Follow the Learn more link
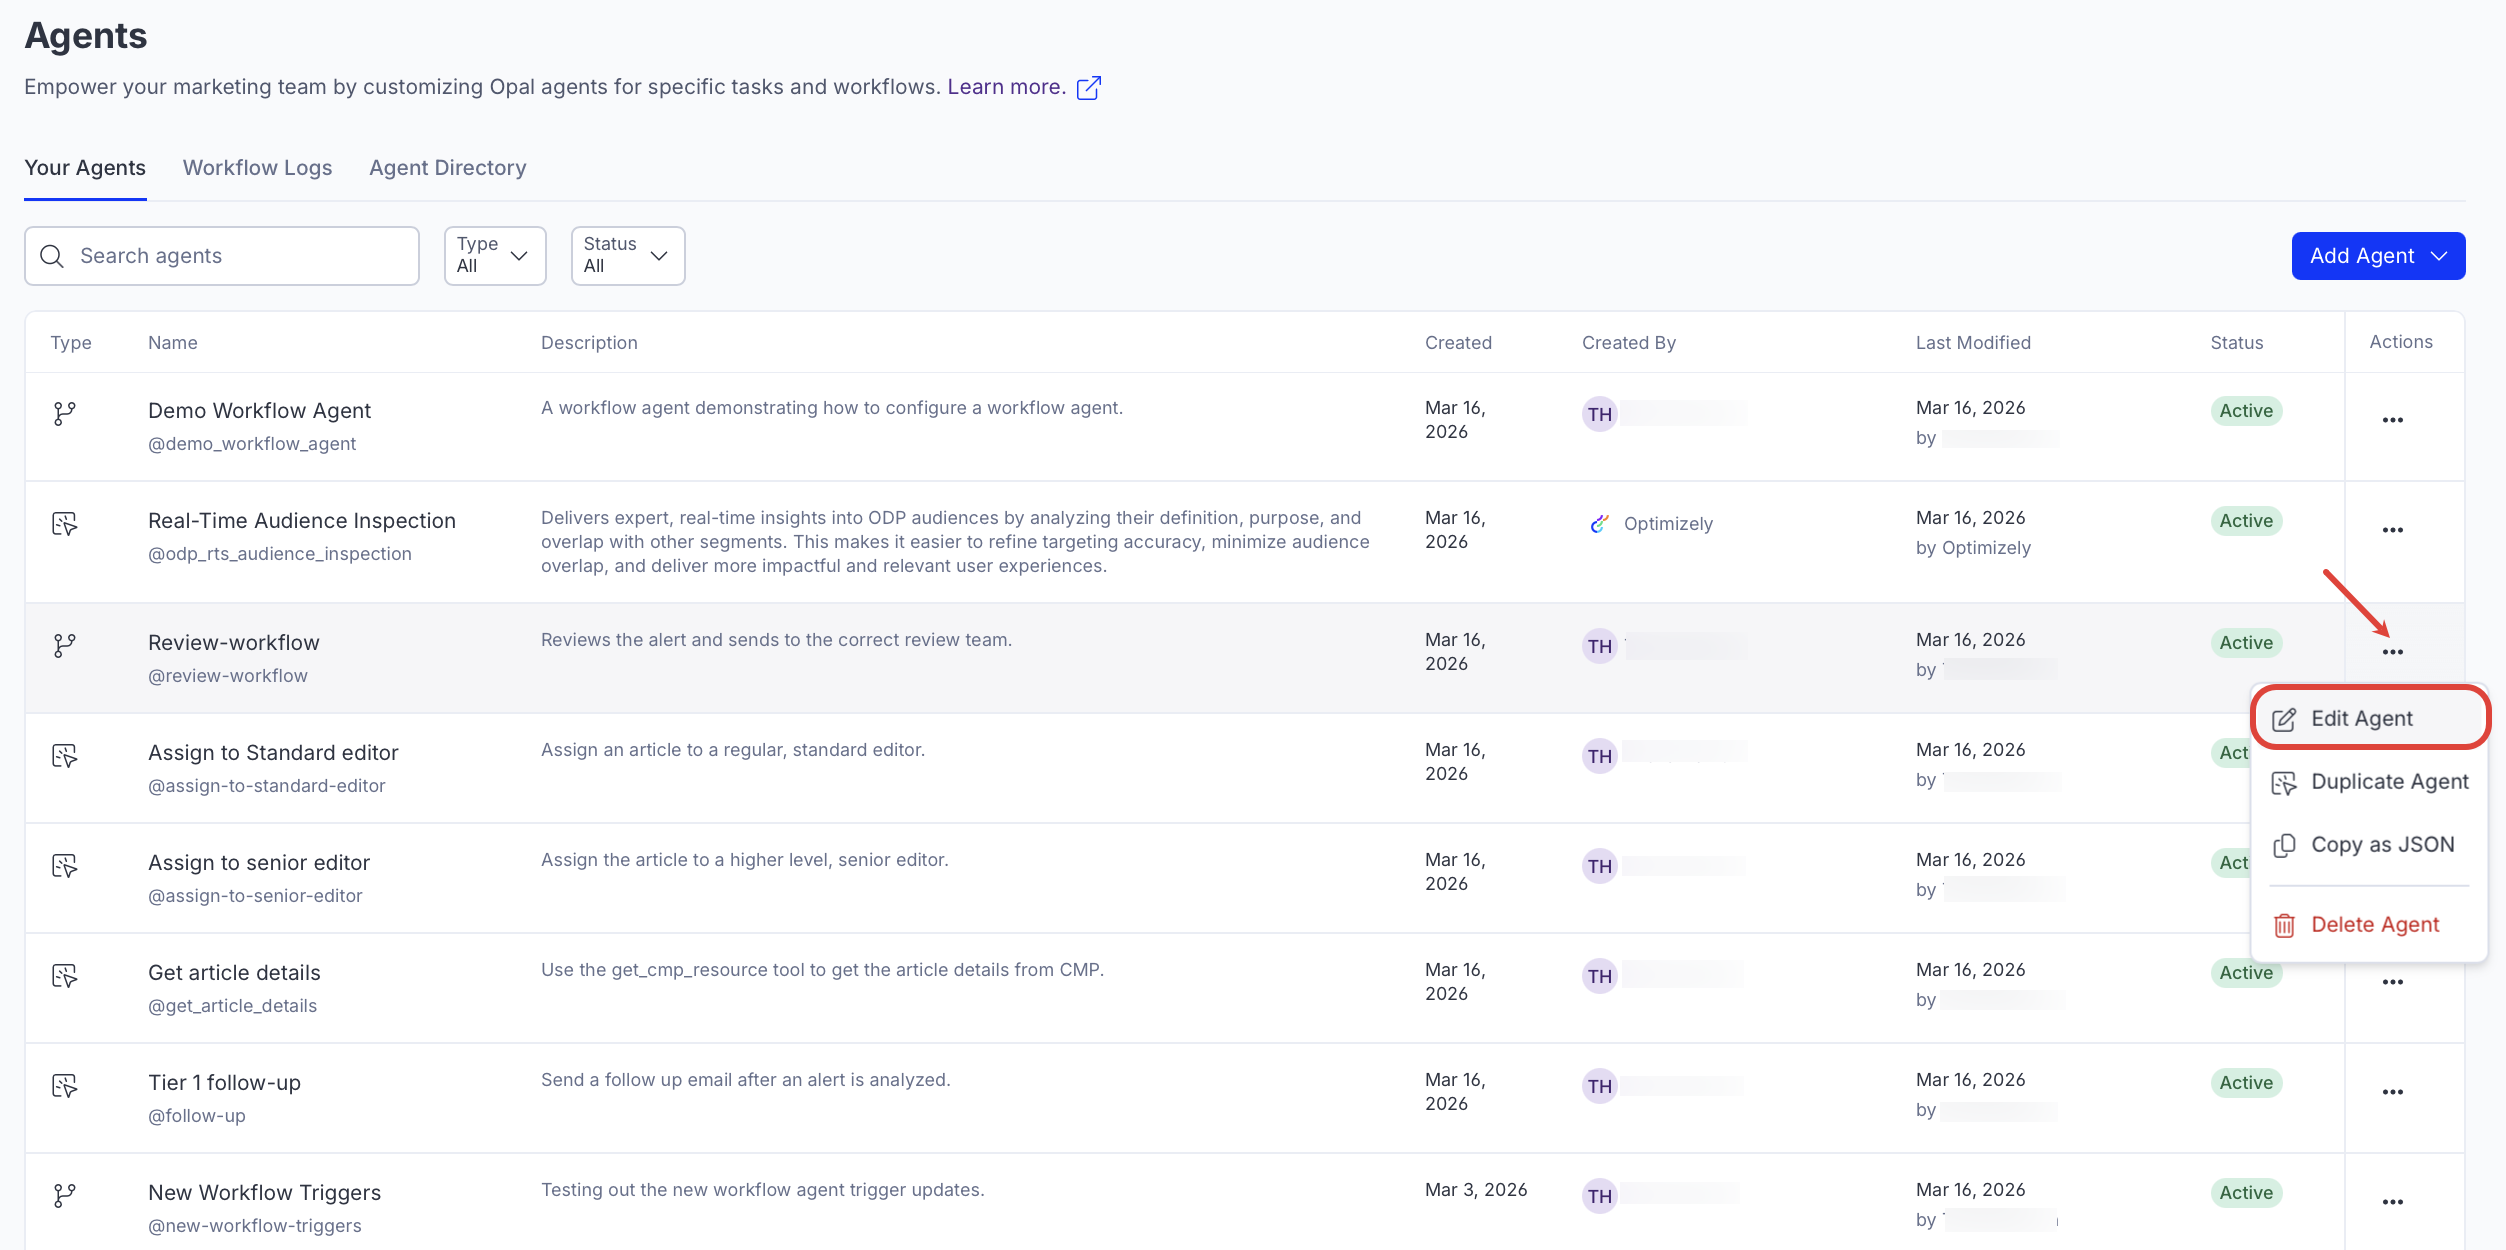 tap(1005, 87)
